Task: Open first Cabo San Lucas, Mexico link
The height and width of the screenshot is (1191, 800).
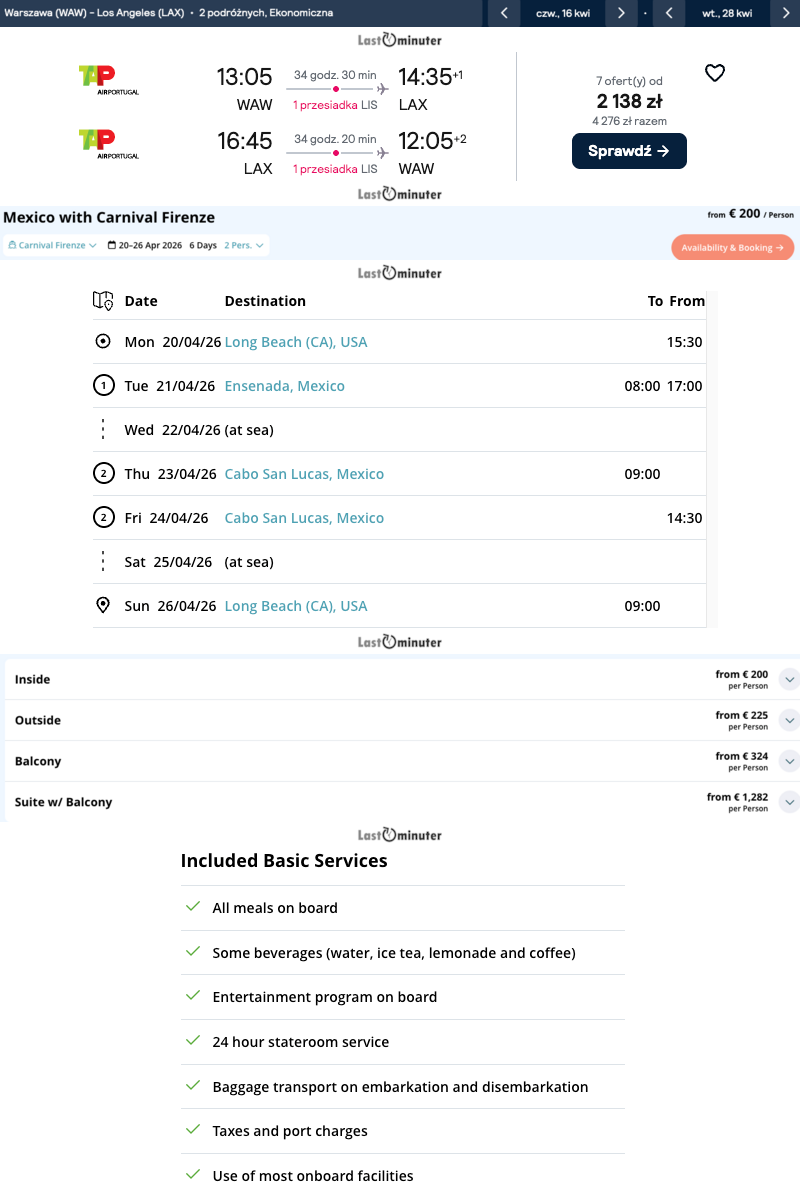Action: [304, 474]
